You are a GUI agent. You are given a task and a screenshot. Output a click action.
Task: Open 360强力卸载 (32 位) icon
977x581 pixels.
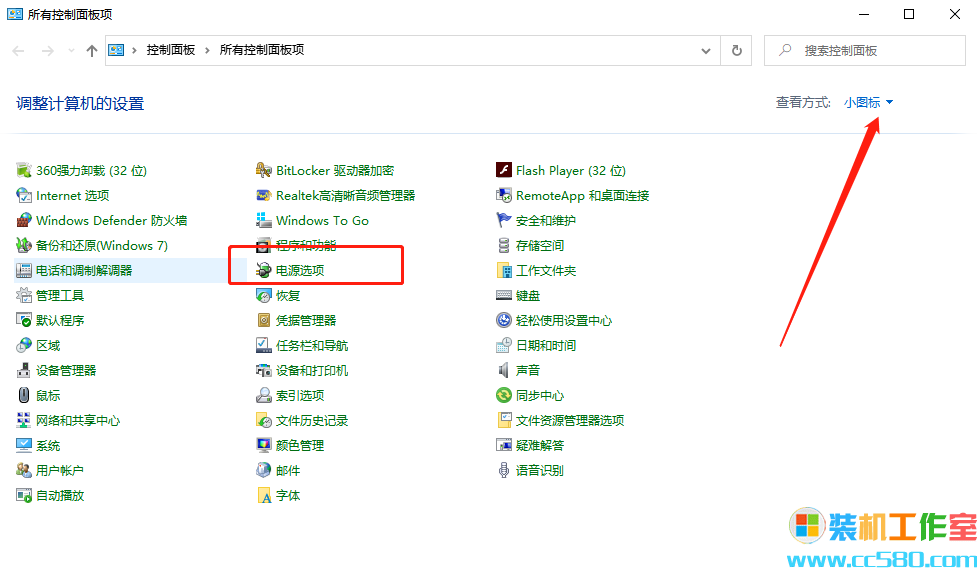(x=24, y=170)
